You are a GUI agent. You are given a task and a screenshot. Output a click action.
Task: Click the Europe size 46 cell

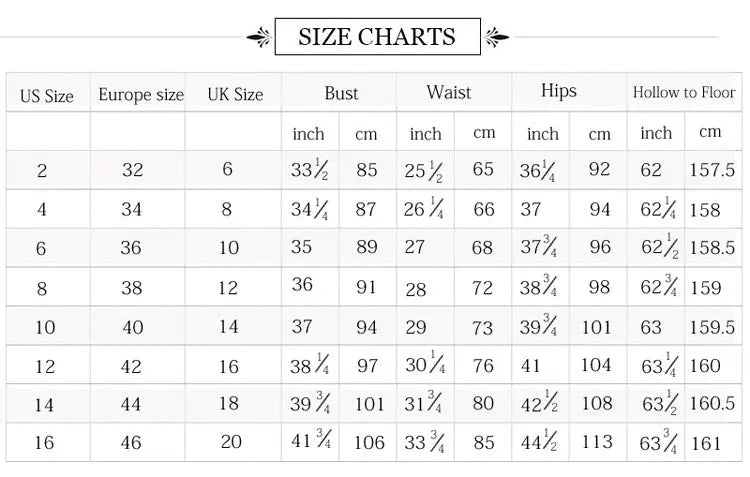pyautogui.click(x=133, y=442)
